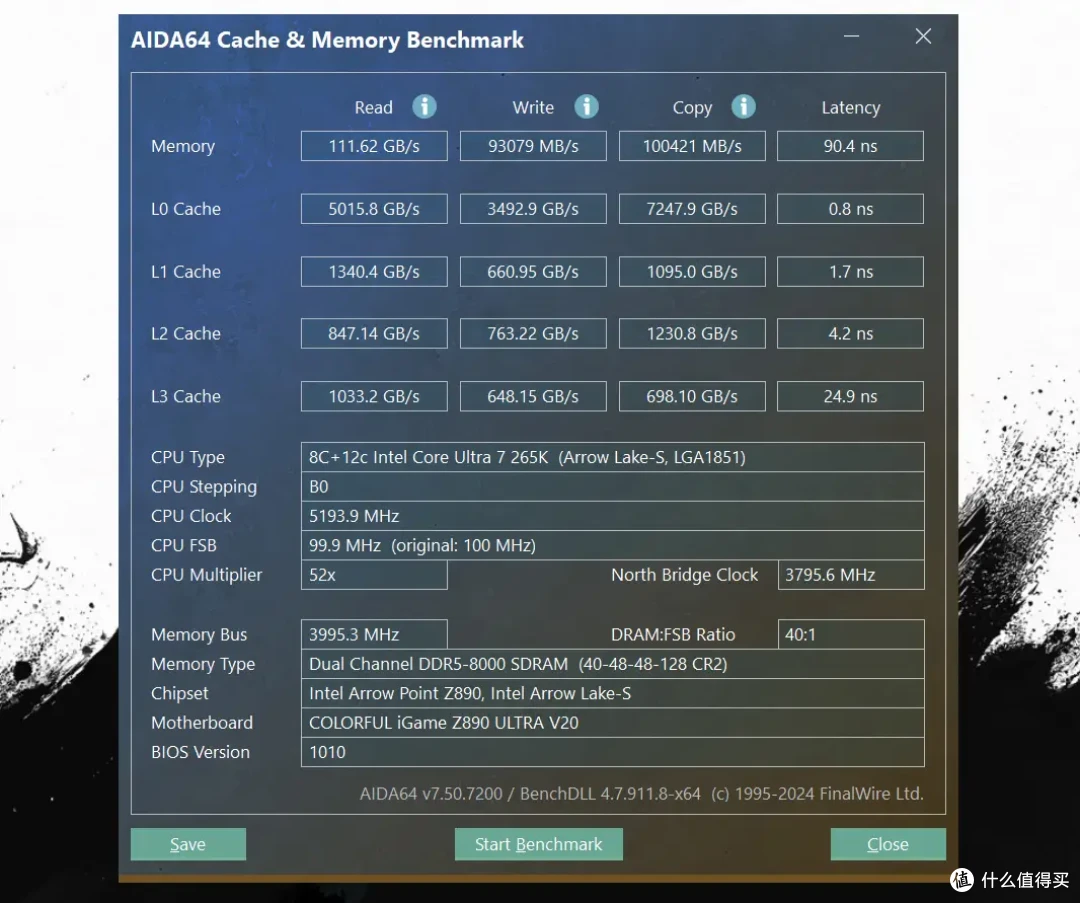The height and width of the screenshot is (903, 1080).
Task: Click CPU Type field Intel Core Ultra 7 265K
Action: (612, 457)
